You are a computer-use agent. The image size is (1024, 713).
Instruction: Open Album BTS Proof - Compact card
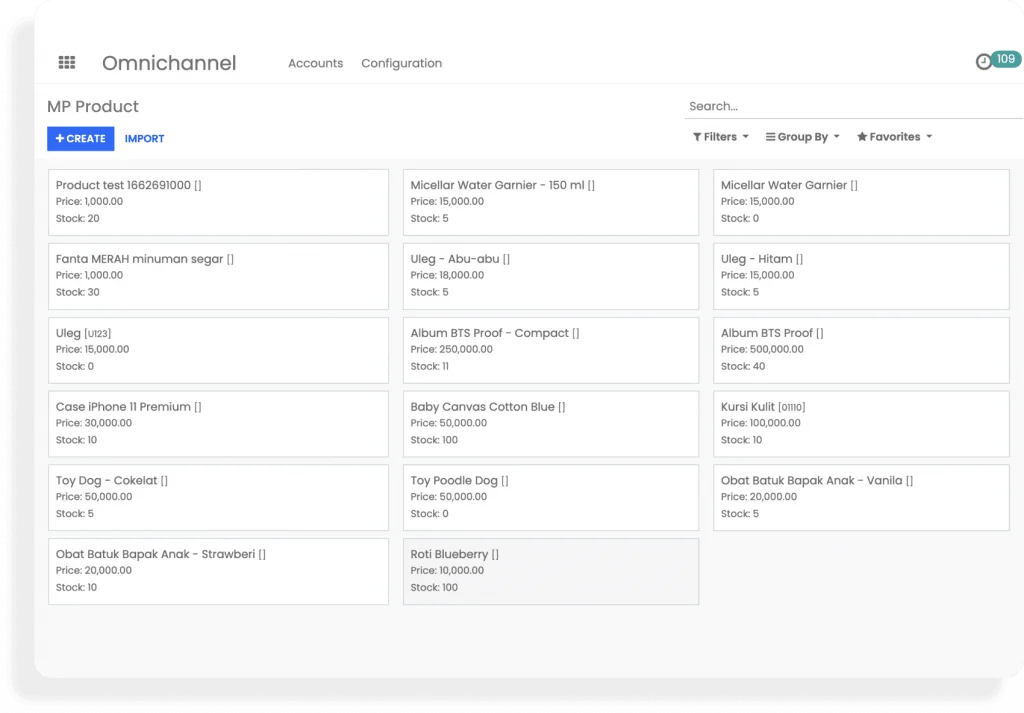551,350
